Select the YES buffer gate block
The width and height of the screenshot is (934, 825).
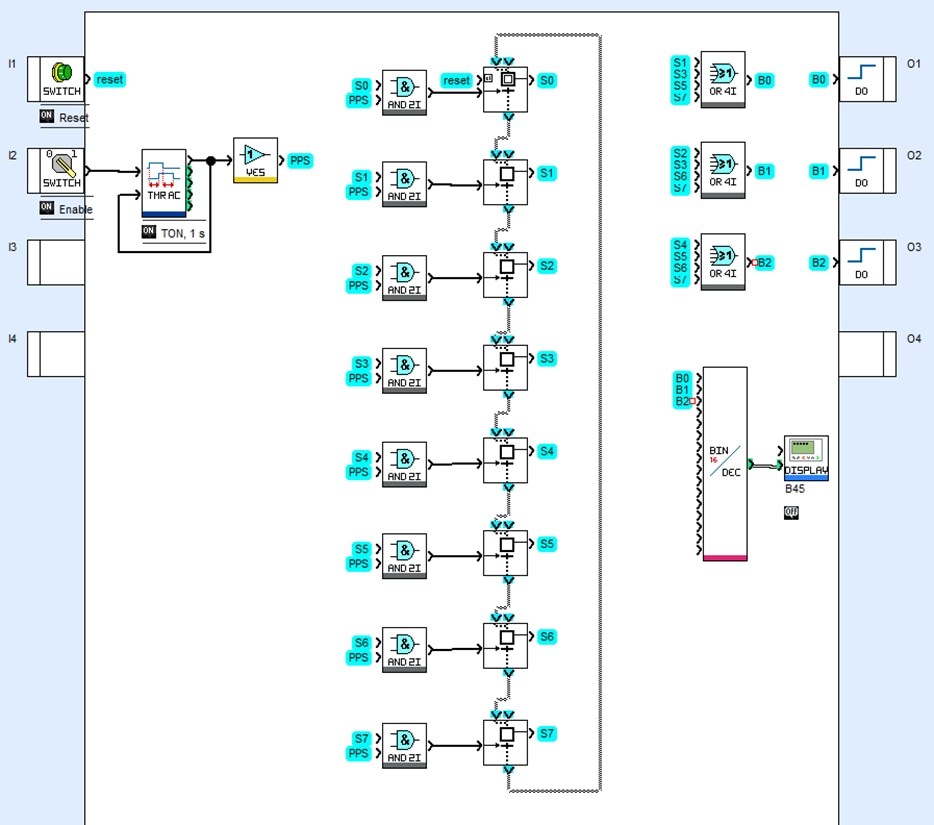point(255,160)
